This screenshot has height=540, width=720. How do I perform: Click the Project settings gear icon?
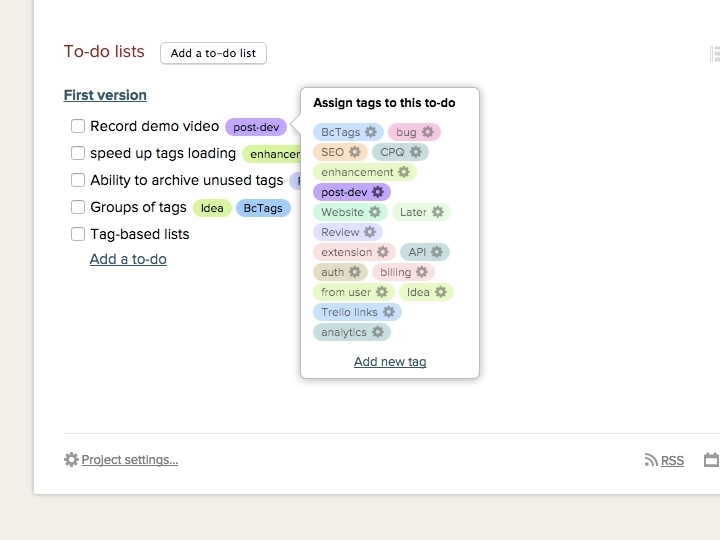pos(71,460)
